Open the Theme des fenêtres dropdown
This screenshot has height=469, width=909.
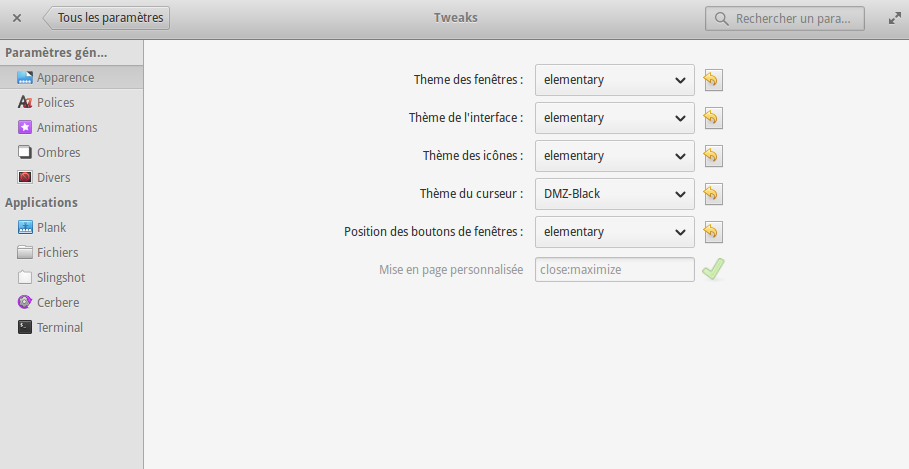[x=615, y=80]
